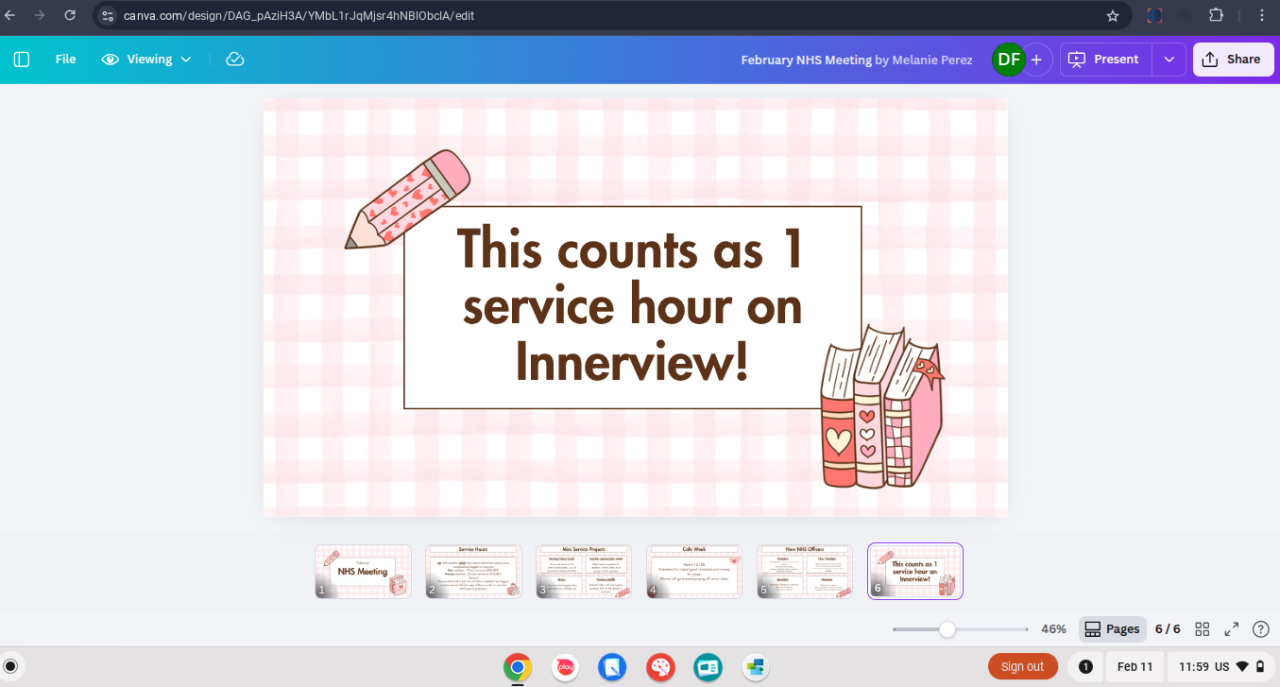Image resolution: width=1280 pixels, height=687 pixels.
Task: Go back in the browser
Action: coord(10,15)
